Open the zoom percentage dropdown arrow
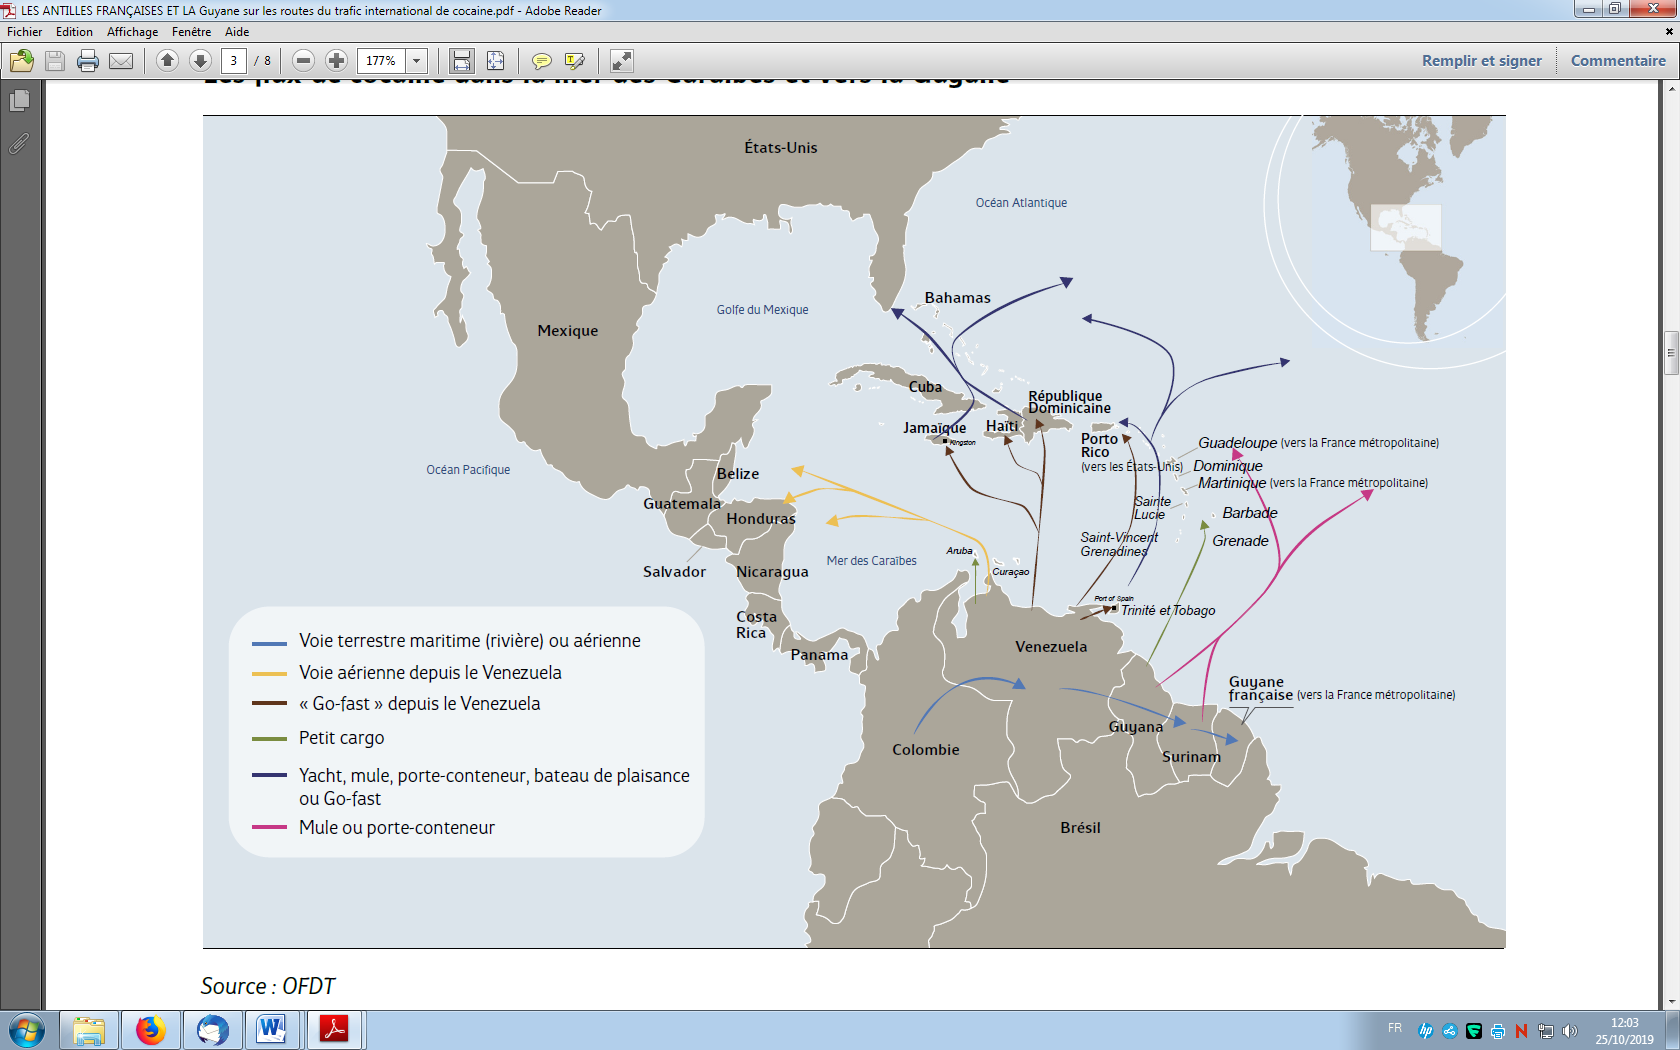Image resolution: width=1680 pixels, height=1050 pixels. click(x=417, y=61)
